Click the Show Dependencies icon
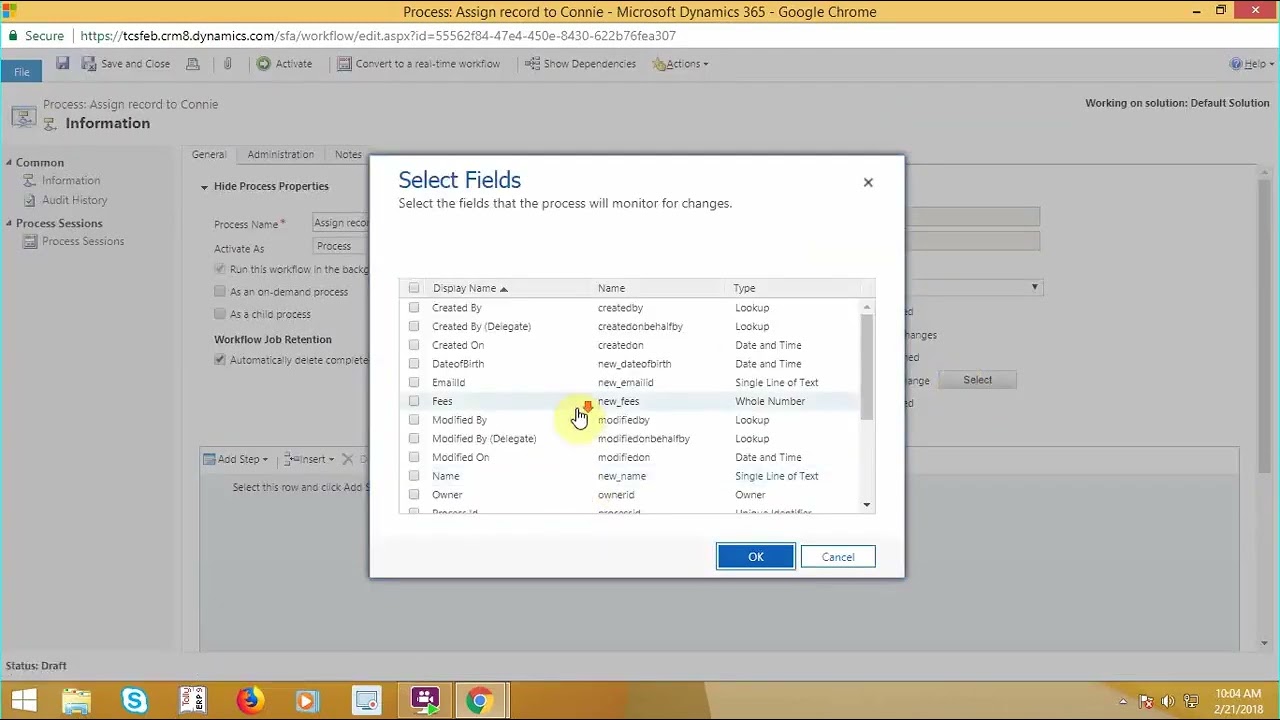 click(532, 63)
